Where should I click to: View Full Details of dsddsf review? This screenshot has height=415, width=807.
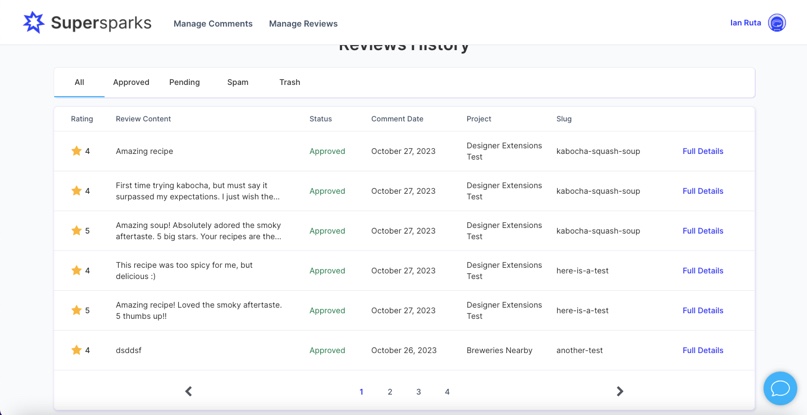[702, 350]
